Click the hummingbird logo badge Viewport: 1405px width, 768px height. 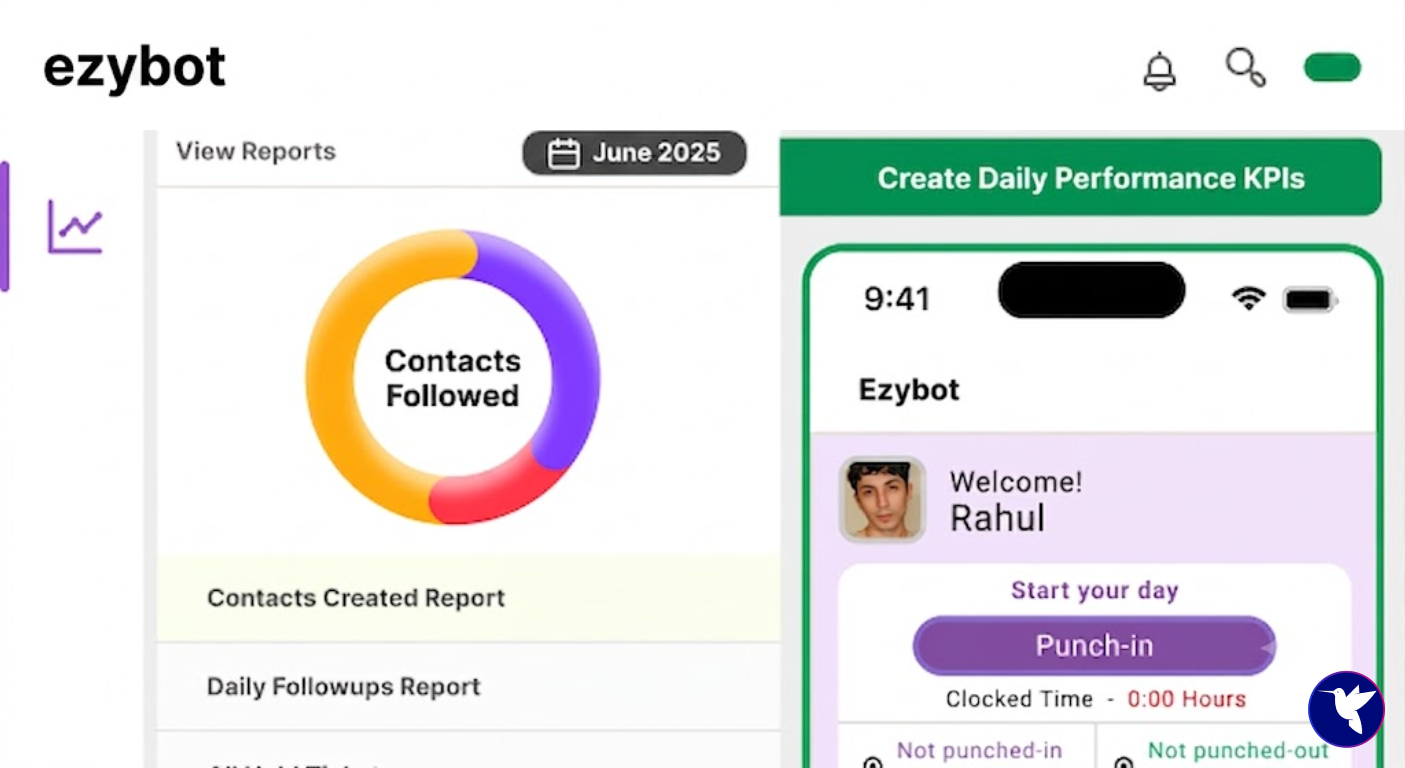pyautogui.click(x=1346, y=709)
